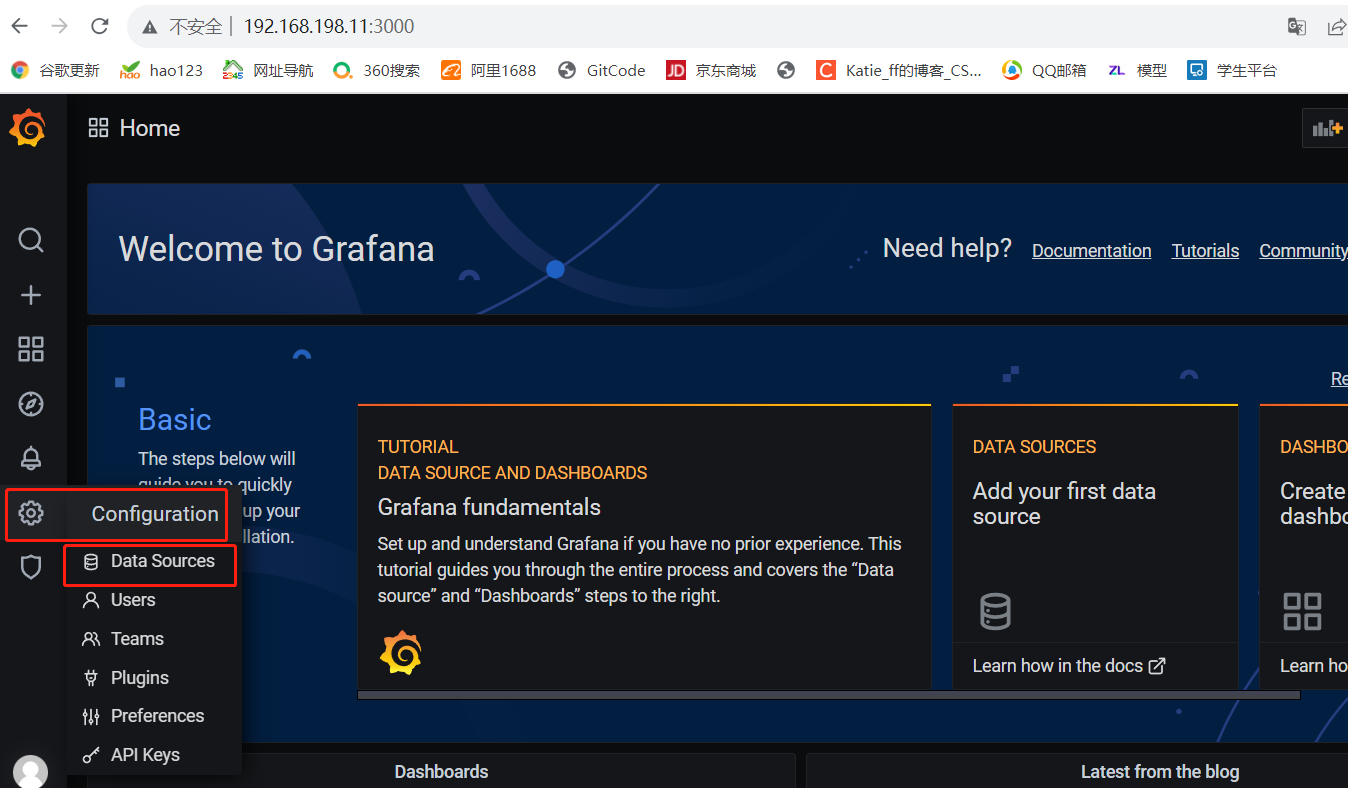Click the share icon in the address bar

pyautogui.click(x=1336, y=27)
